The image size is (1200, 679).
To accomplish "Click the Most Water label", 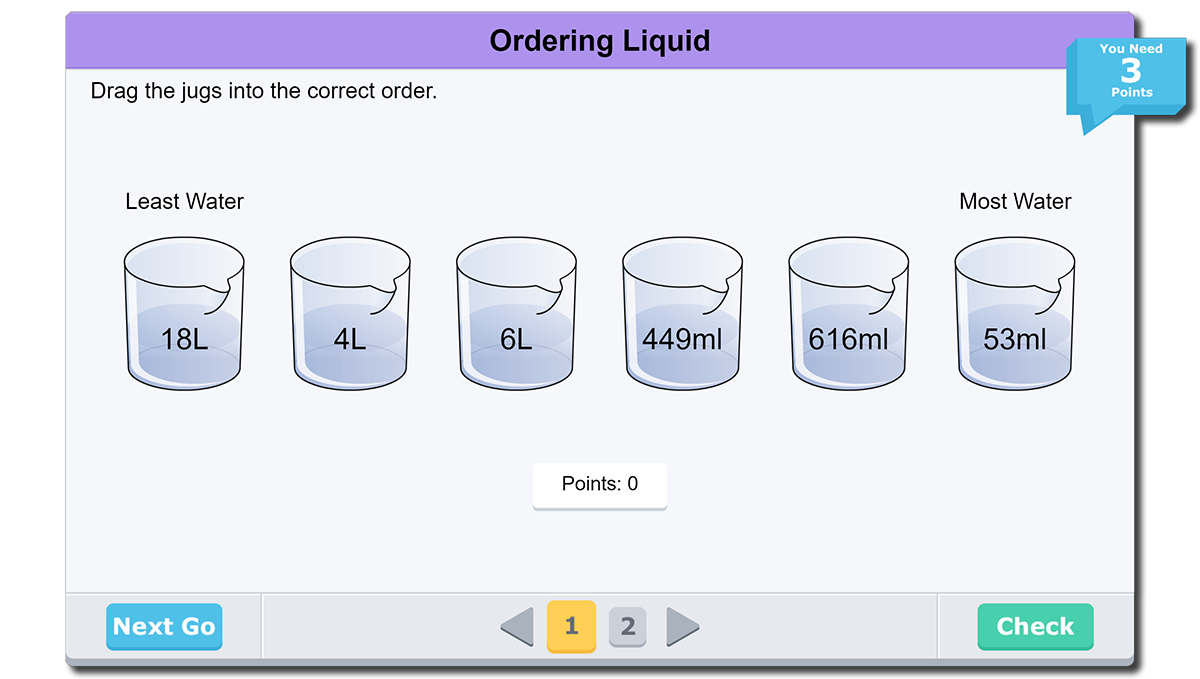I will [1015, 201].
